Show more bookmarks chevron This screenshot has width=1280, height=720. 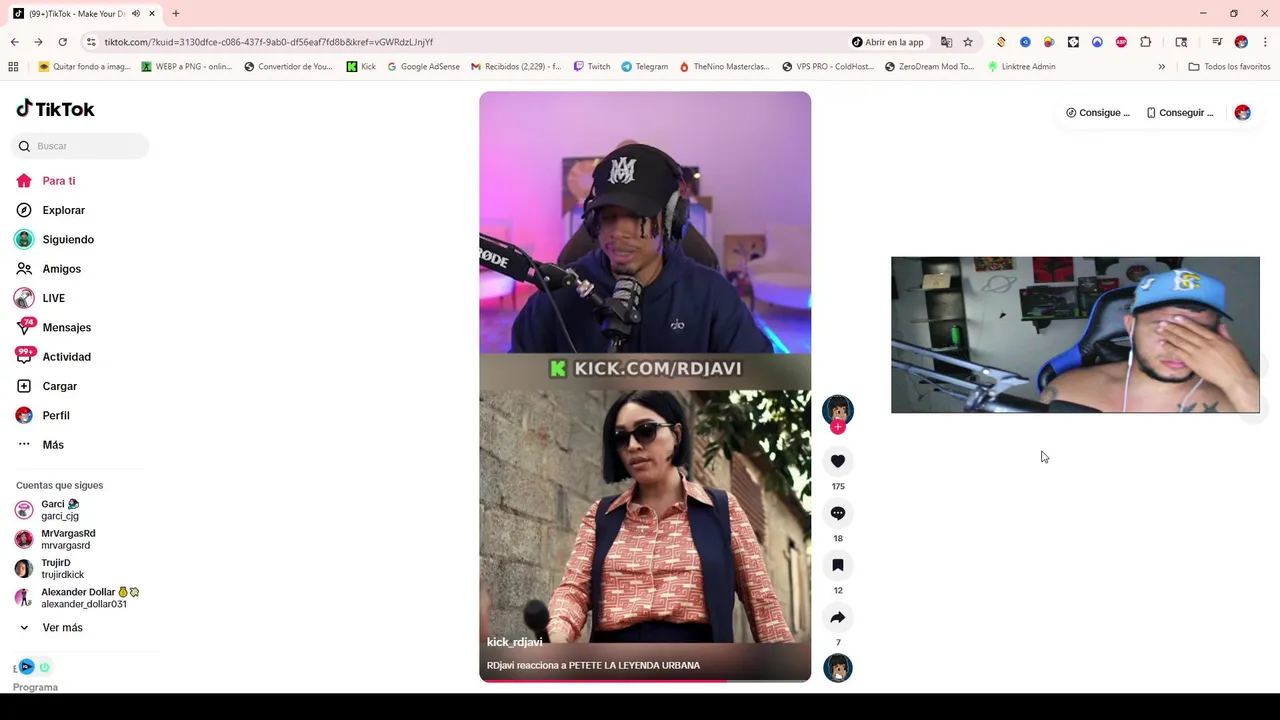pos(1162,67)
